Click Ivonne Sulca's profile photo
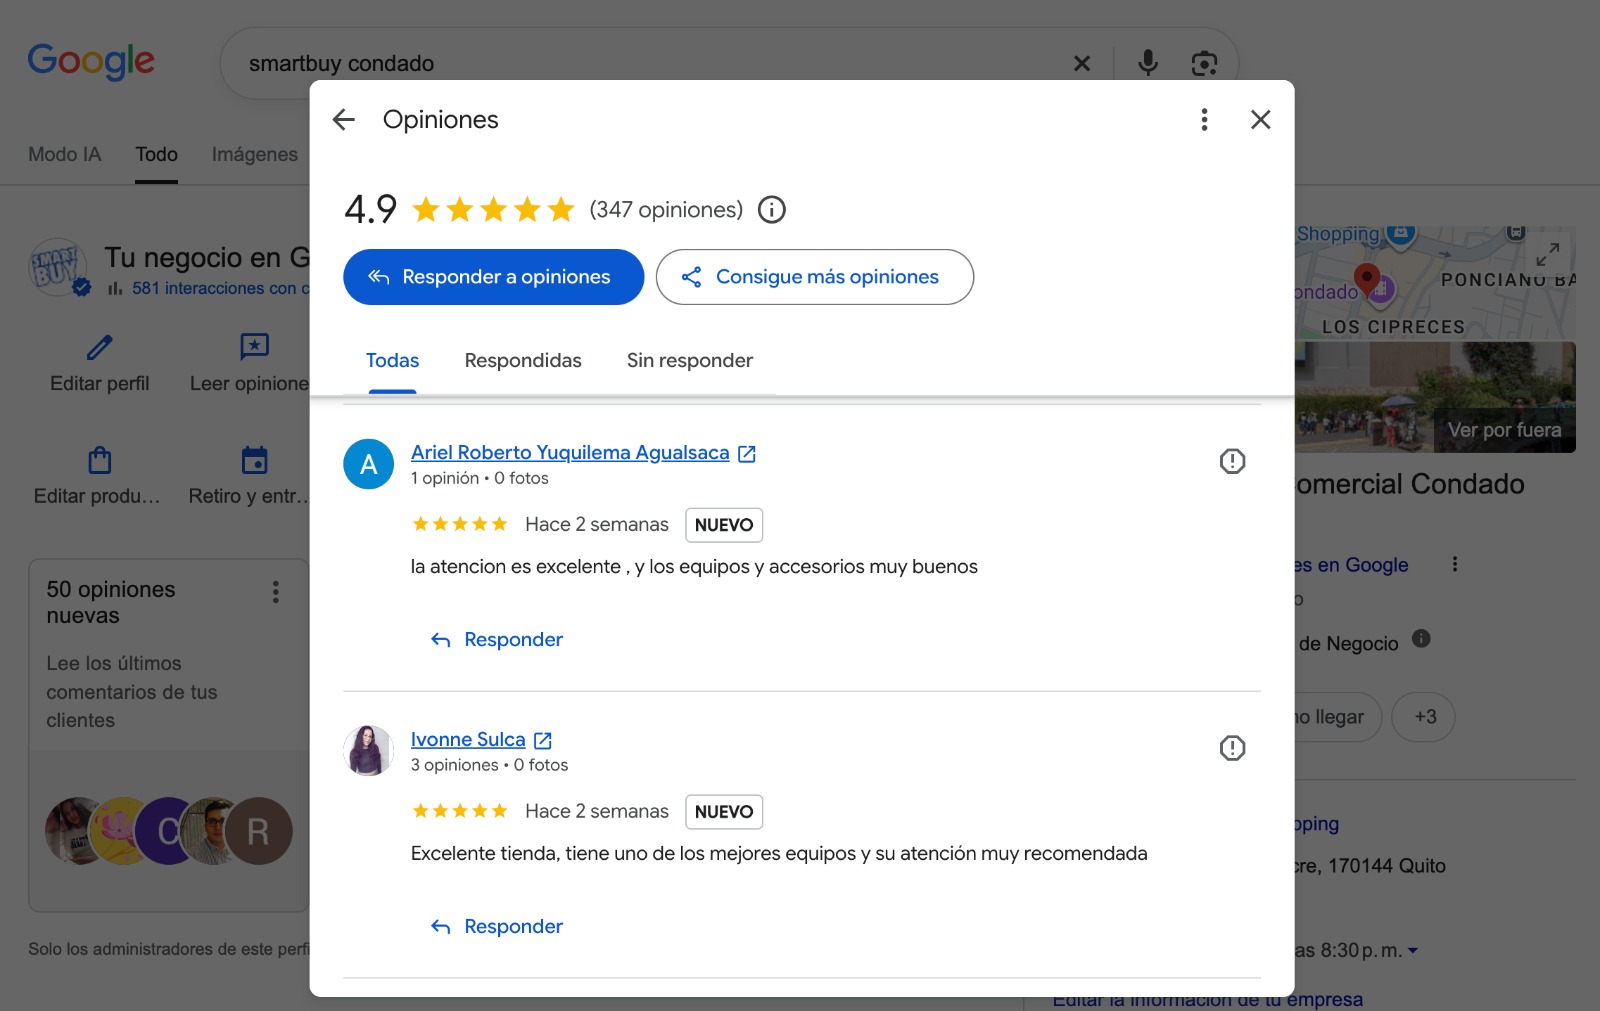This screenshot has height=1011, width=1600. tap(369, 751)
